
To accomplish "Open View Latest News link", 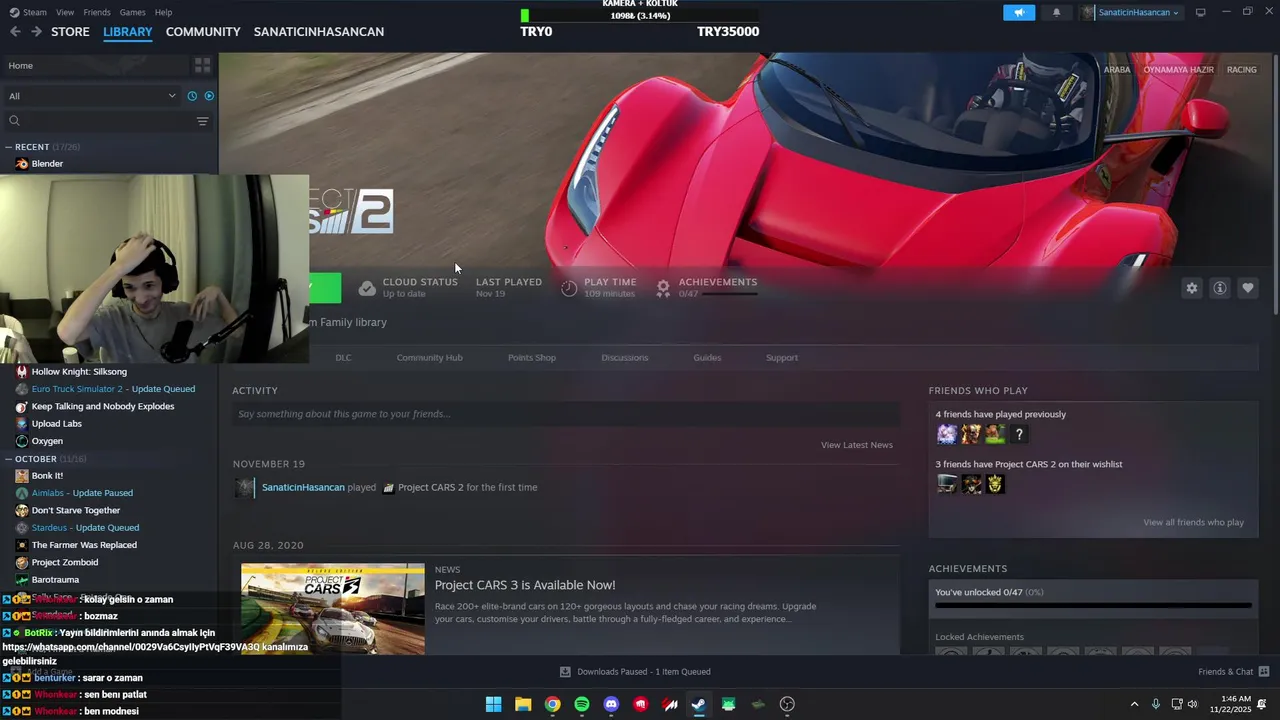I will 857,445.
